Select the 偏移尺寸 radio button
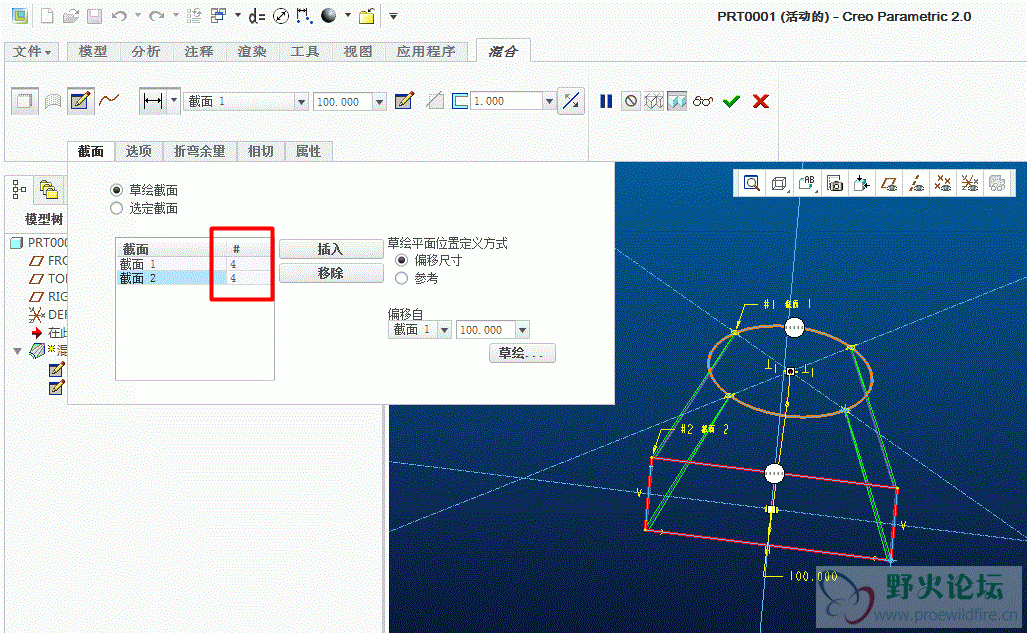The image size is (1027, 633). pyautogui.click(x=401, y=260)
